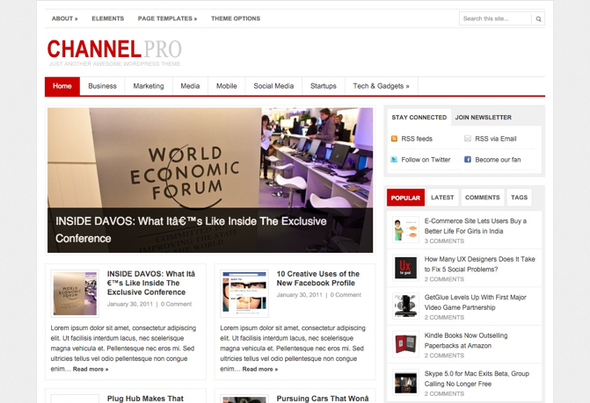This screenshot has width=590, height=403.
Task: Open 0 Comment link on Inside Davos post
Action: coord(176,304)
